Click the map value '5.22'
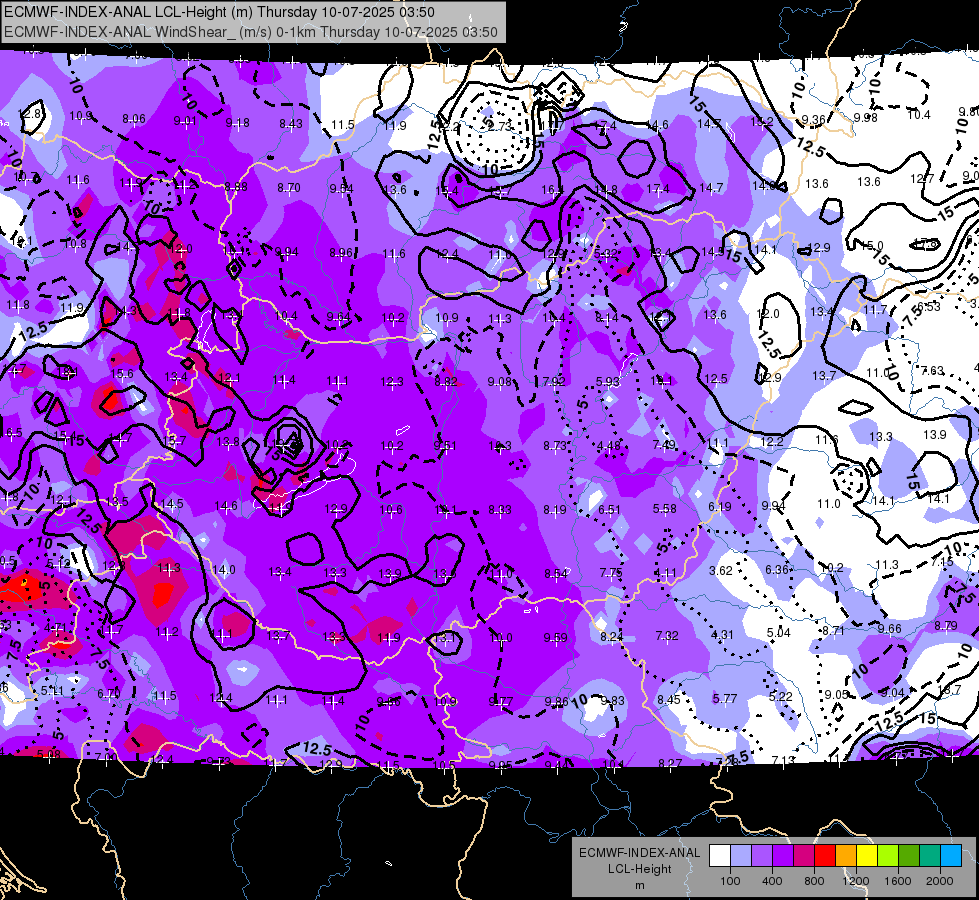This screenshot has height=900, width=979. (780, 696)
